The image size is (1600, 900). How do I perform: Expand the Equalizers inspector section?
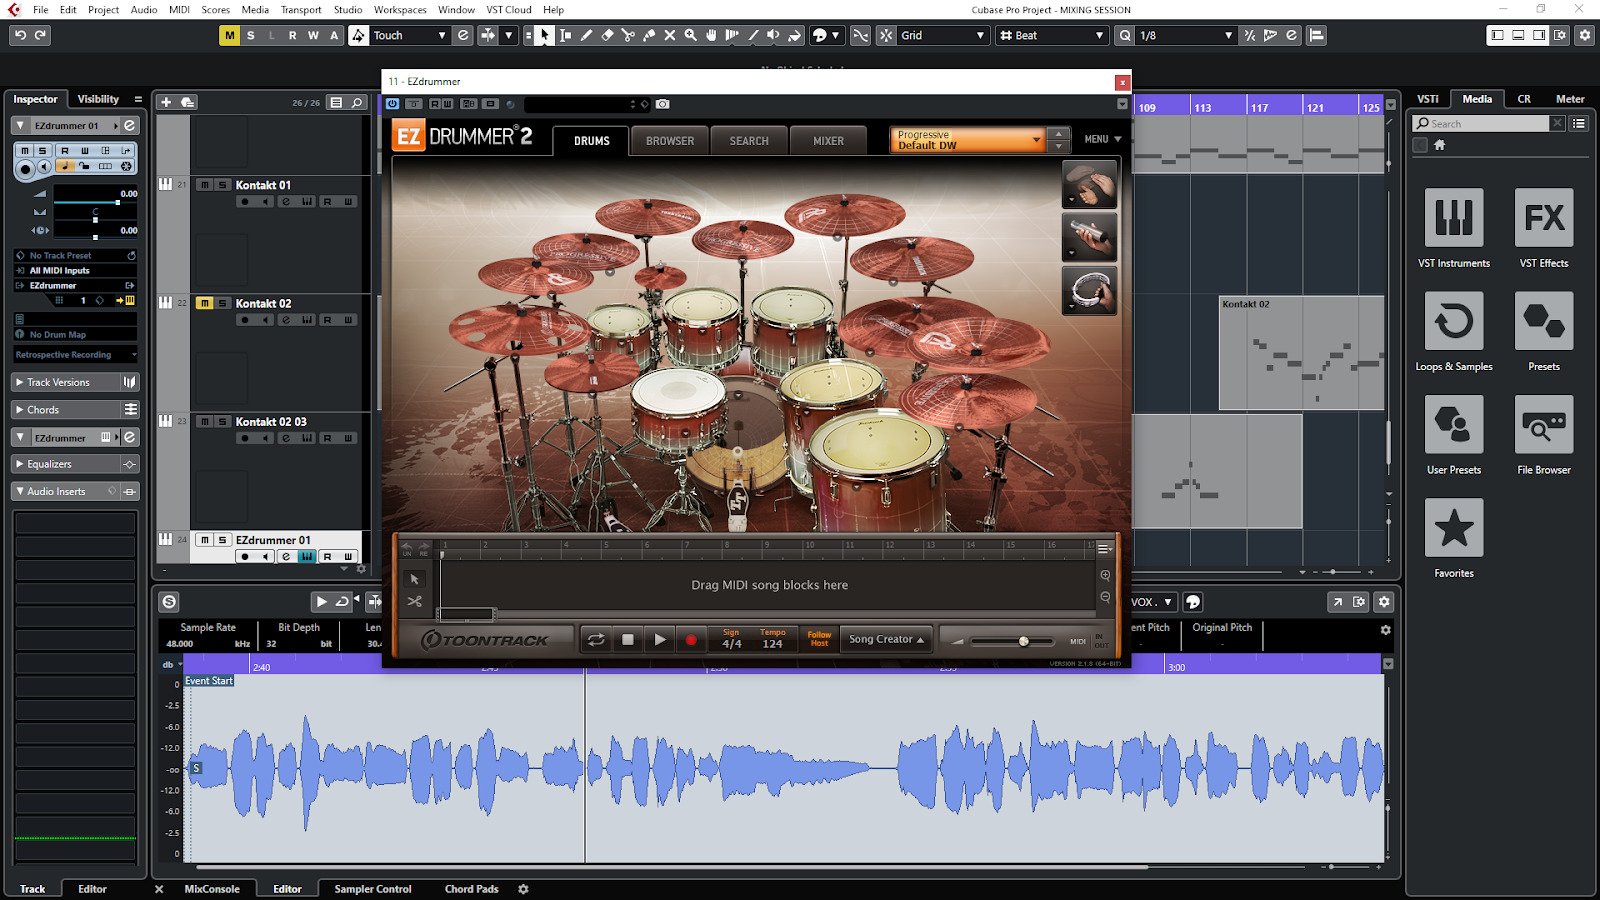75,464
